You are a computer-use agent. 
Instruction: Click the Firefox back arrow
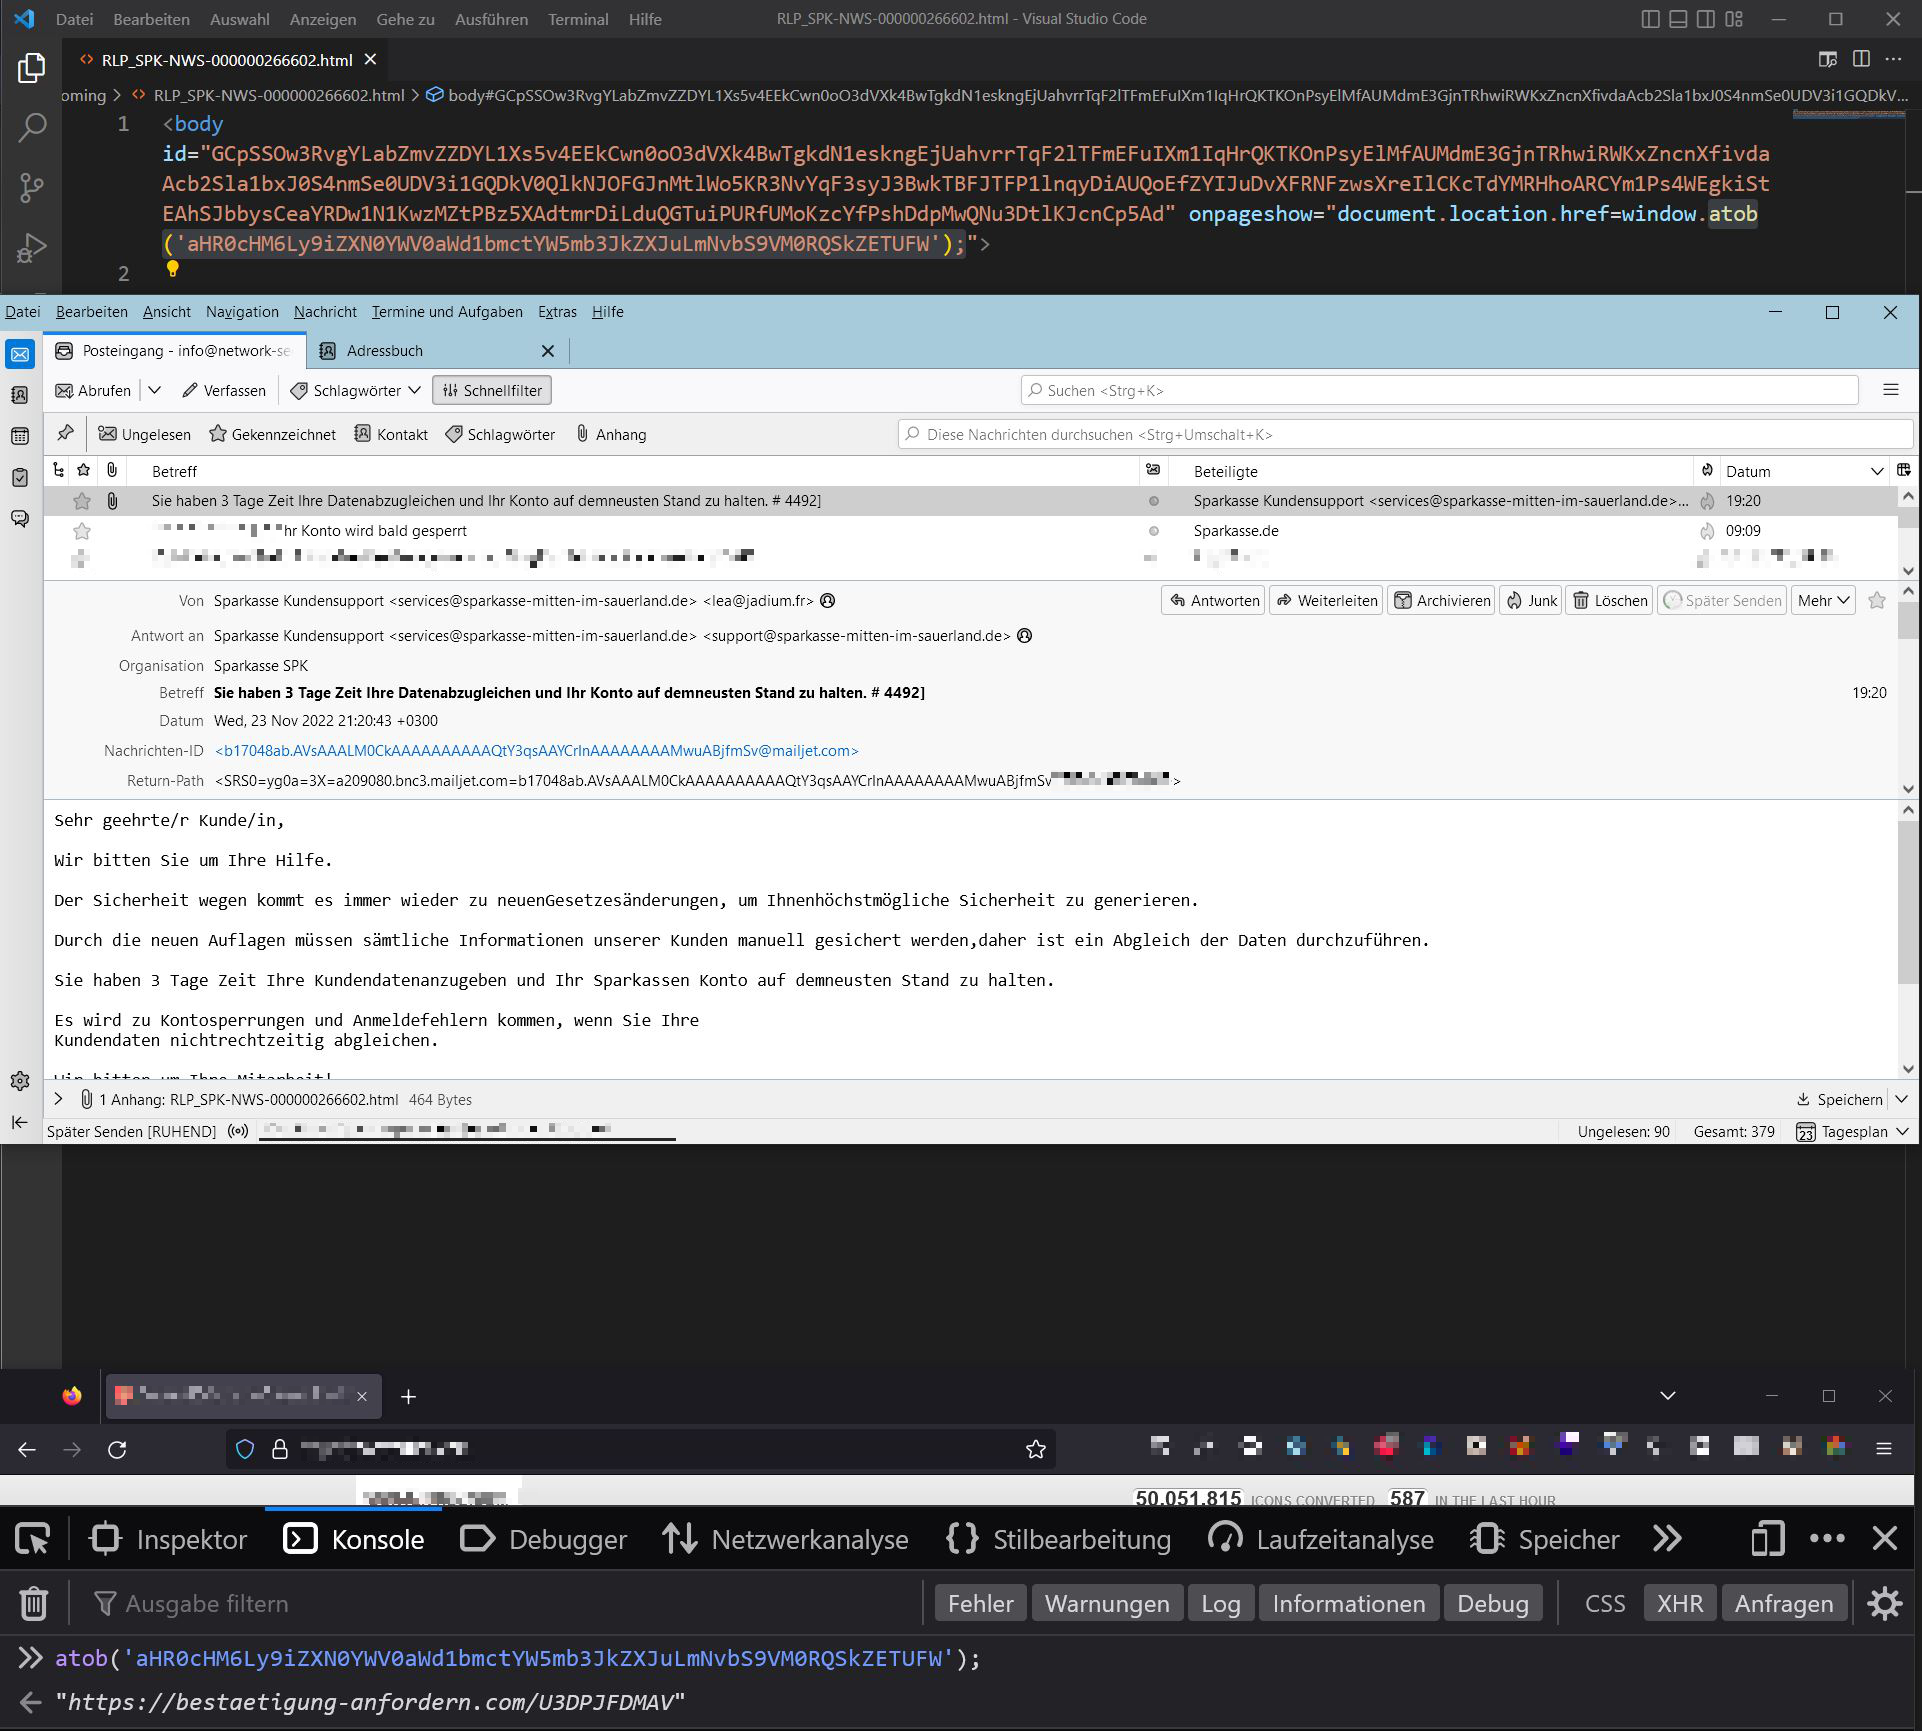[27, 1449]
